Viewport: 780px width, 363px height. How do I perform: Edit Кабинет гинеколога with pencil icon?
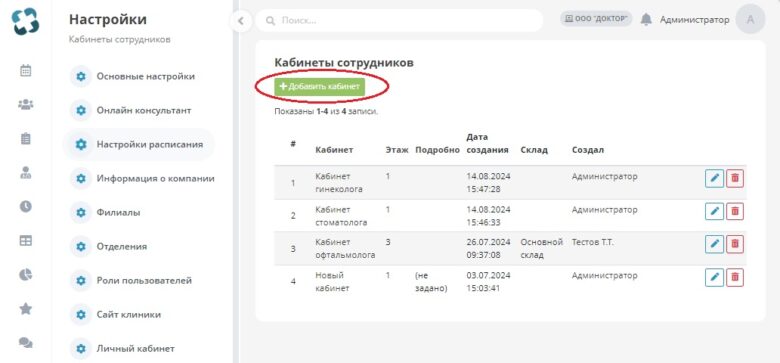714,178
